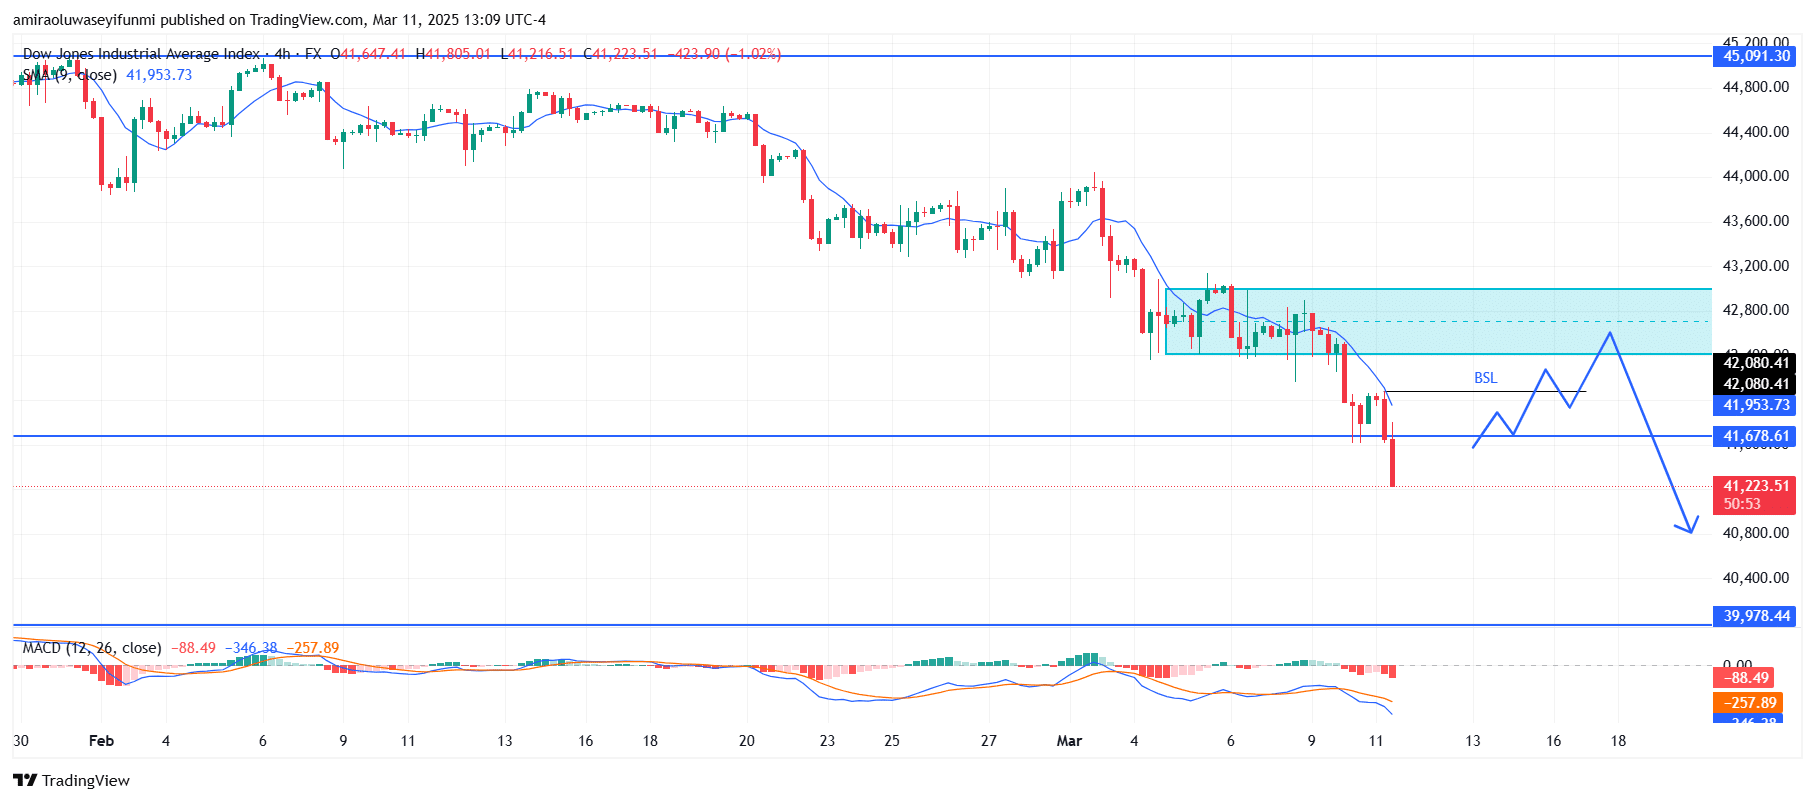Click the 0.00 MACD axis value
The image size is (1815, 802).
click(x=1738, y=665)
